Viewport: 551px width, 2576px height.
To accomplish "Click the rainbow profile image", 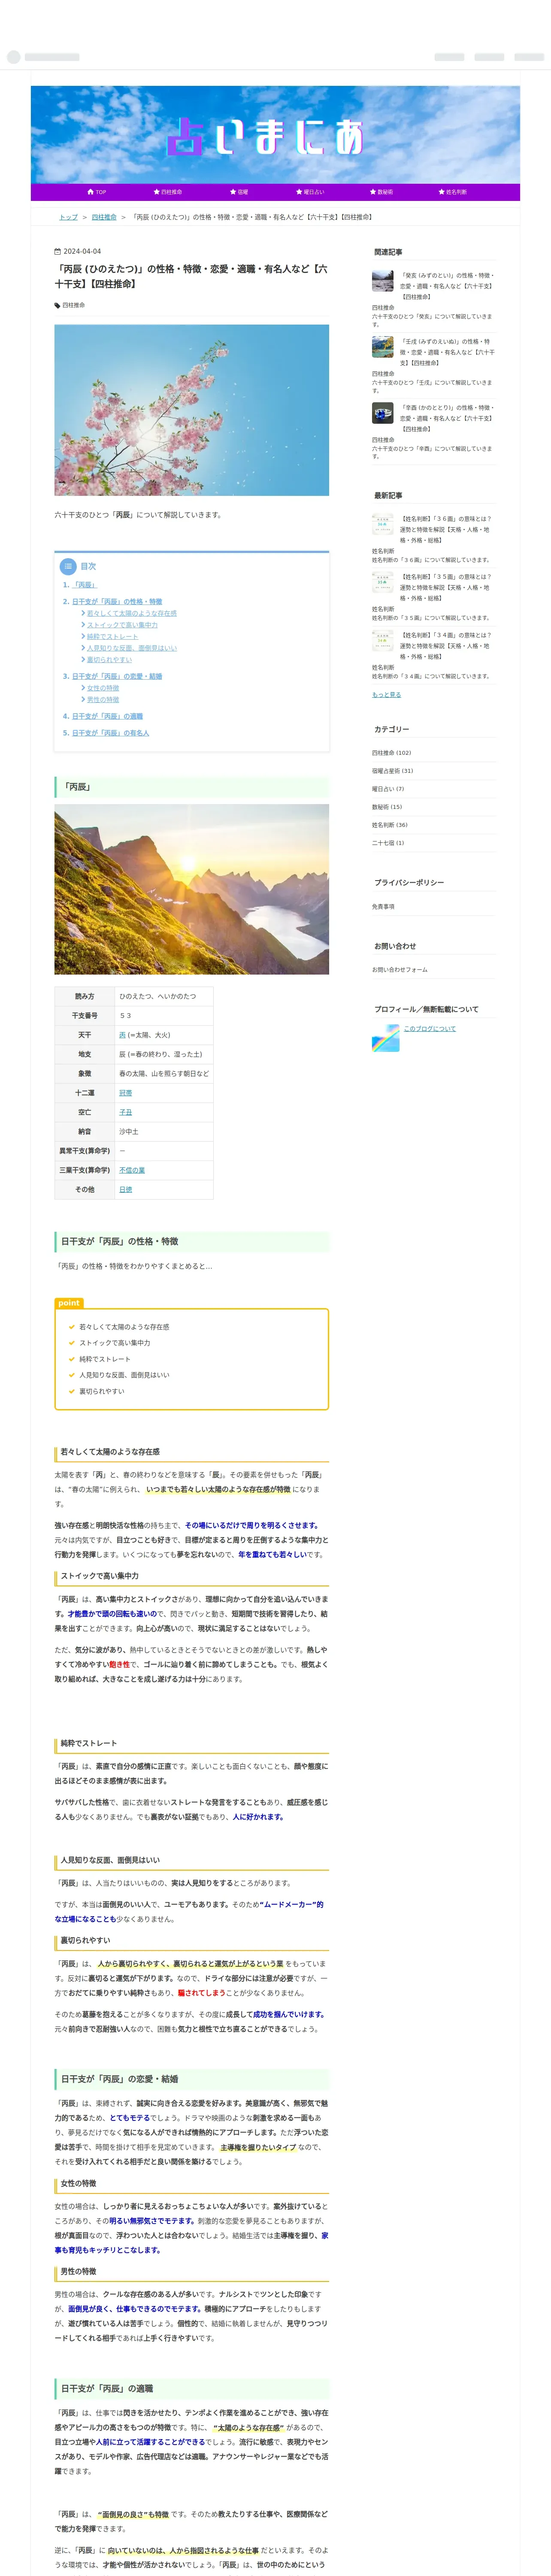I will click(386, 1038).
